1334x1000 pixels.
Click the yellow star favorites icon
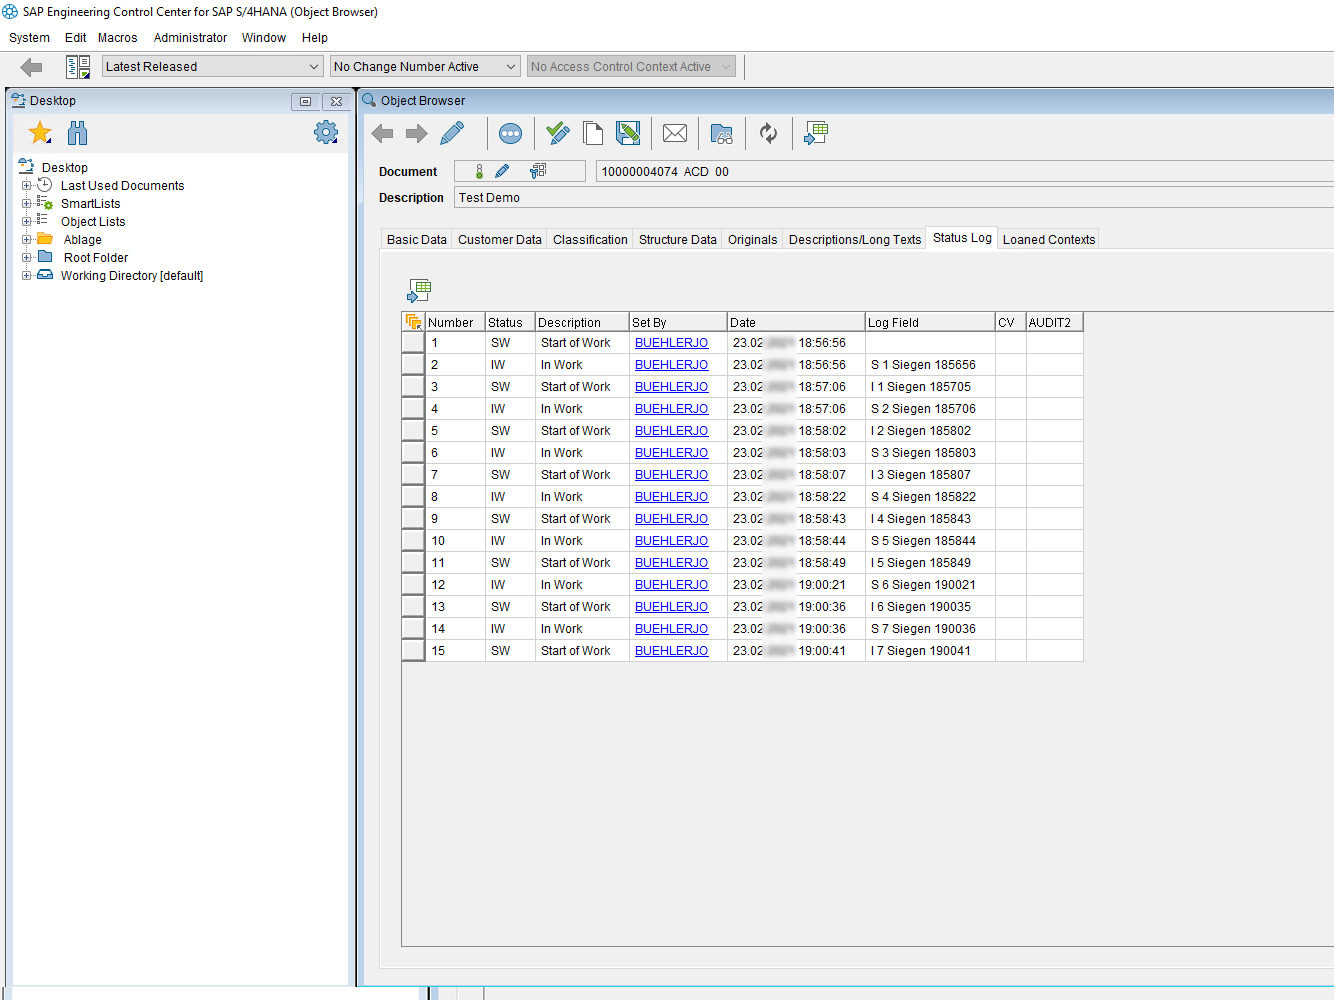(40, 133)
